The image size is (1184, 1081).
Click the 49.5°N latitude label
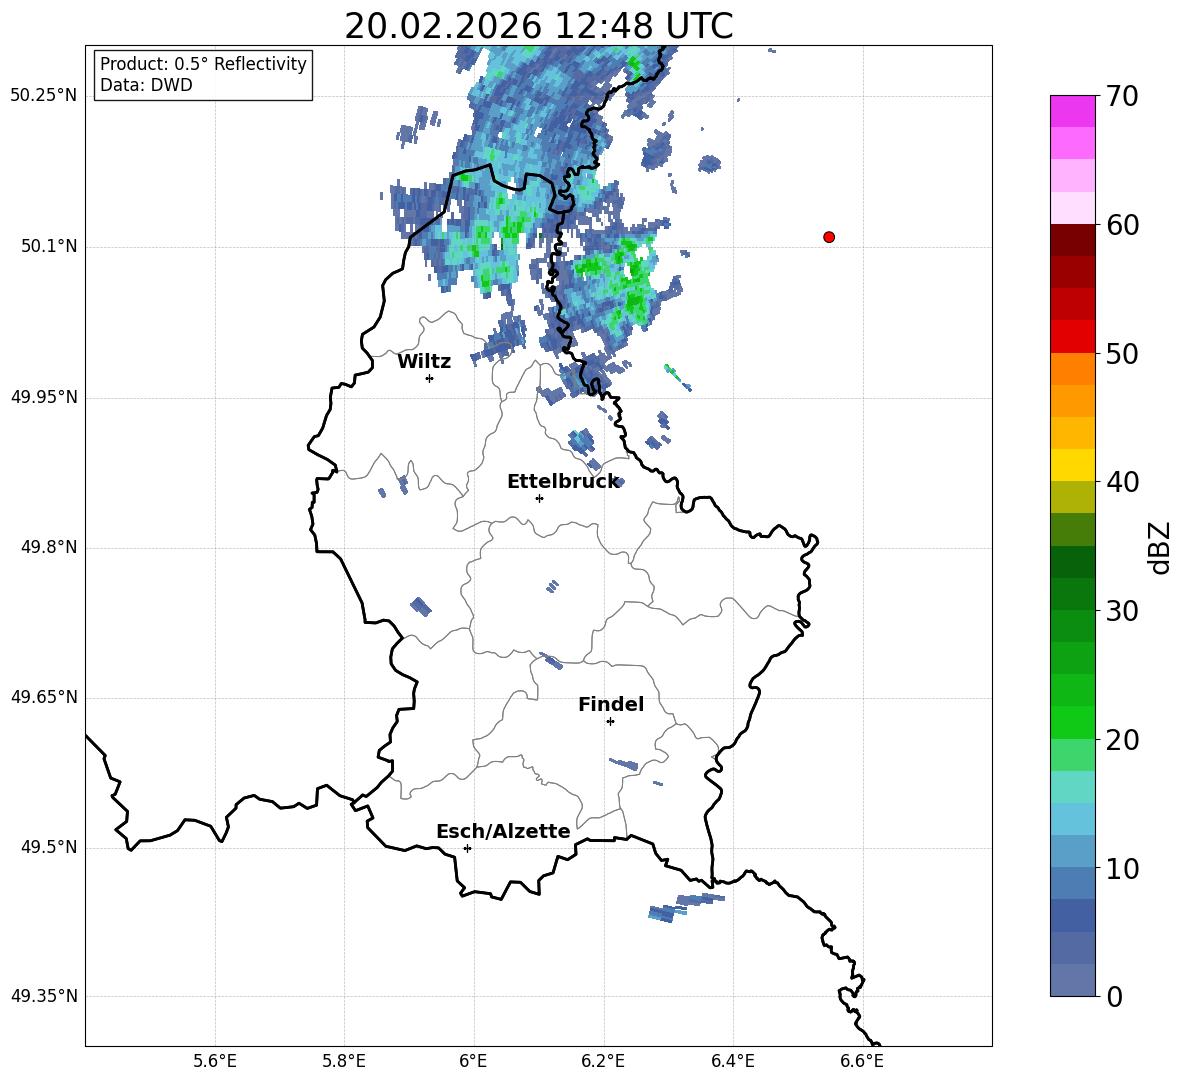click(49, 847)
